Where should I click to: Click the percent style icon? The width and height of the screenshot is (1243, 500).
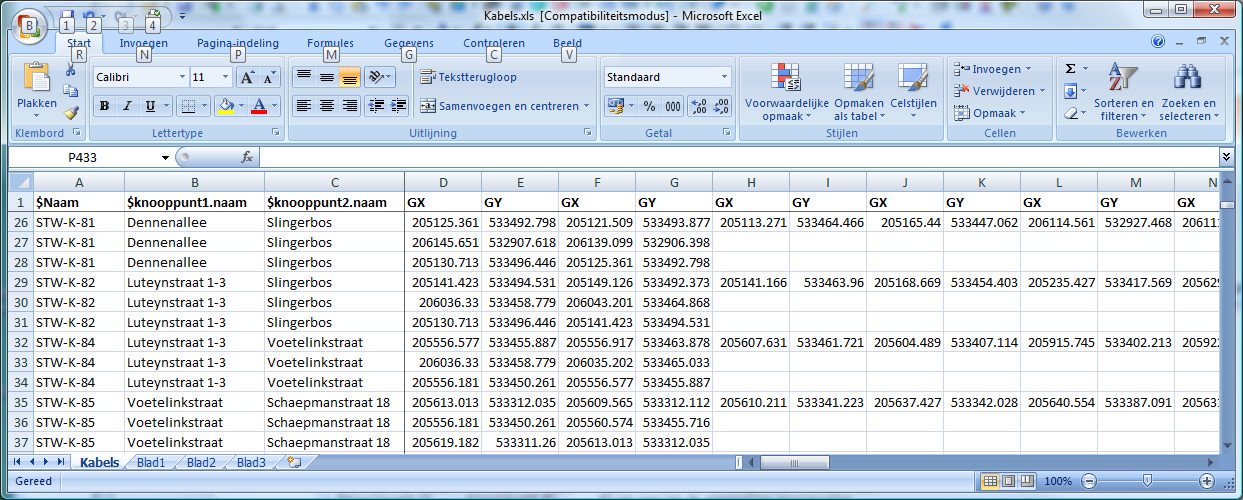[649, 106]
